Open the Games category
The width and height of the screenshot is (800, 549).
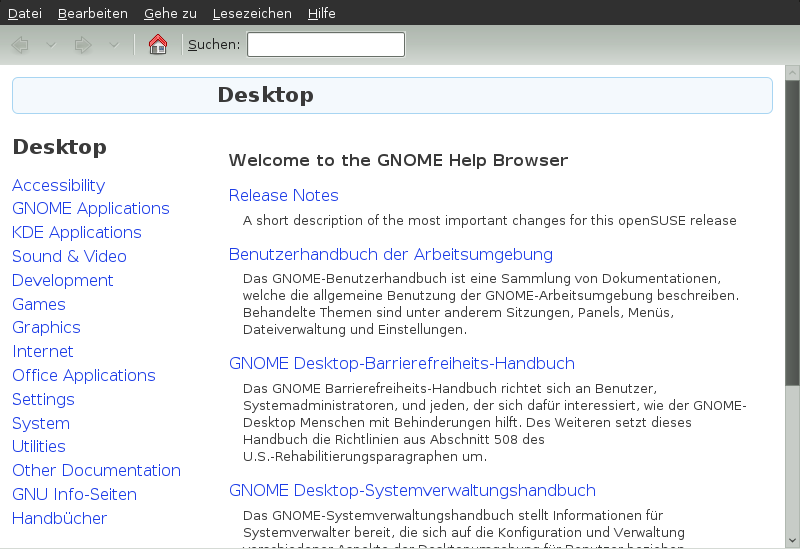point(39,304)
